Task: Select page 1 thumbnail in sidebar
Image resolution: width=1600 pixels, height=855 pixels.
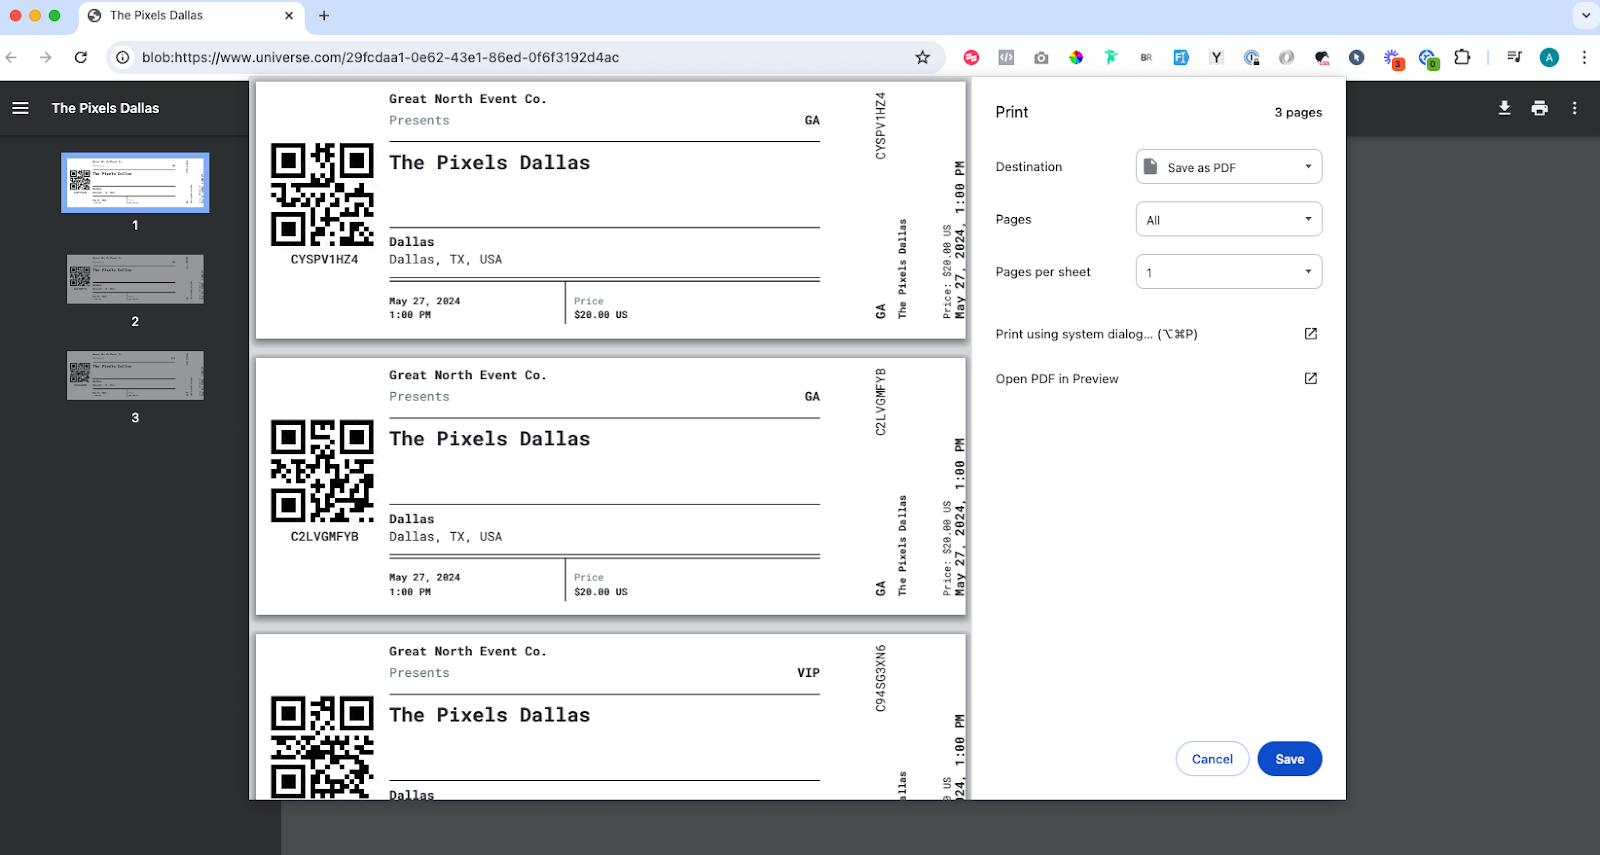Action: pyautogui.click(x=135, y=183)
